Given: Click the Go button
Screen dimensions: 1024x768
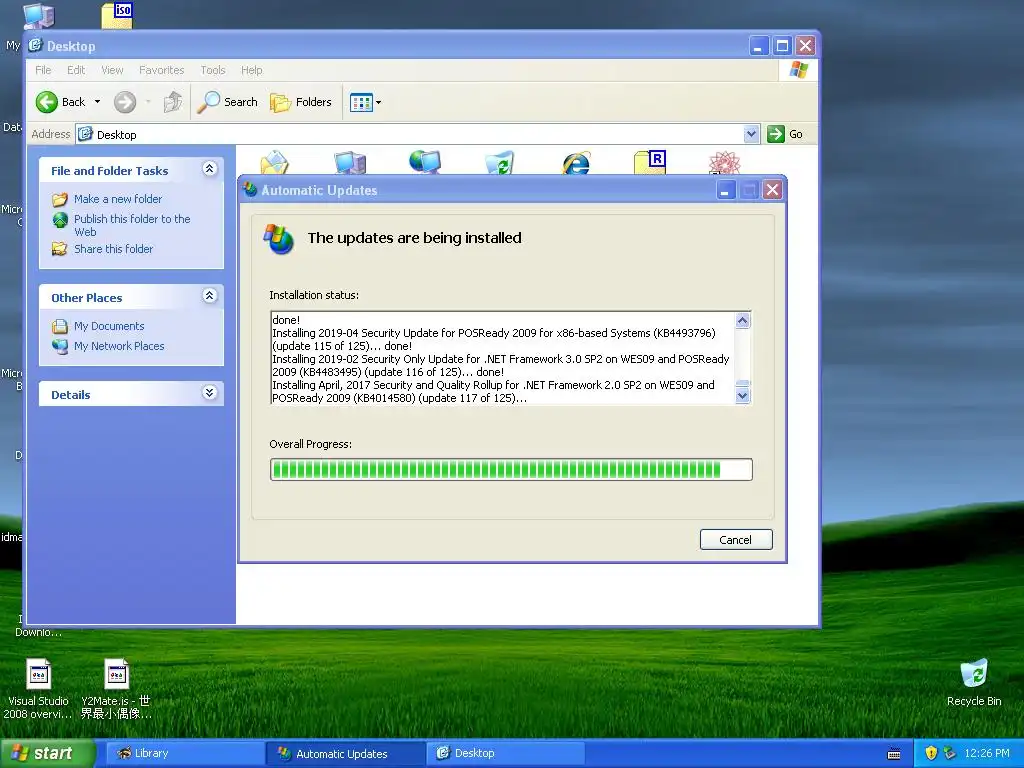Looking at the screenshot, I should 785,134.
